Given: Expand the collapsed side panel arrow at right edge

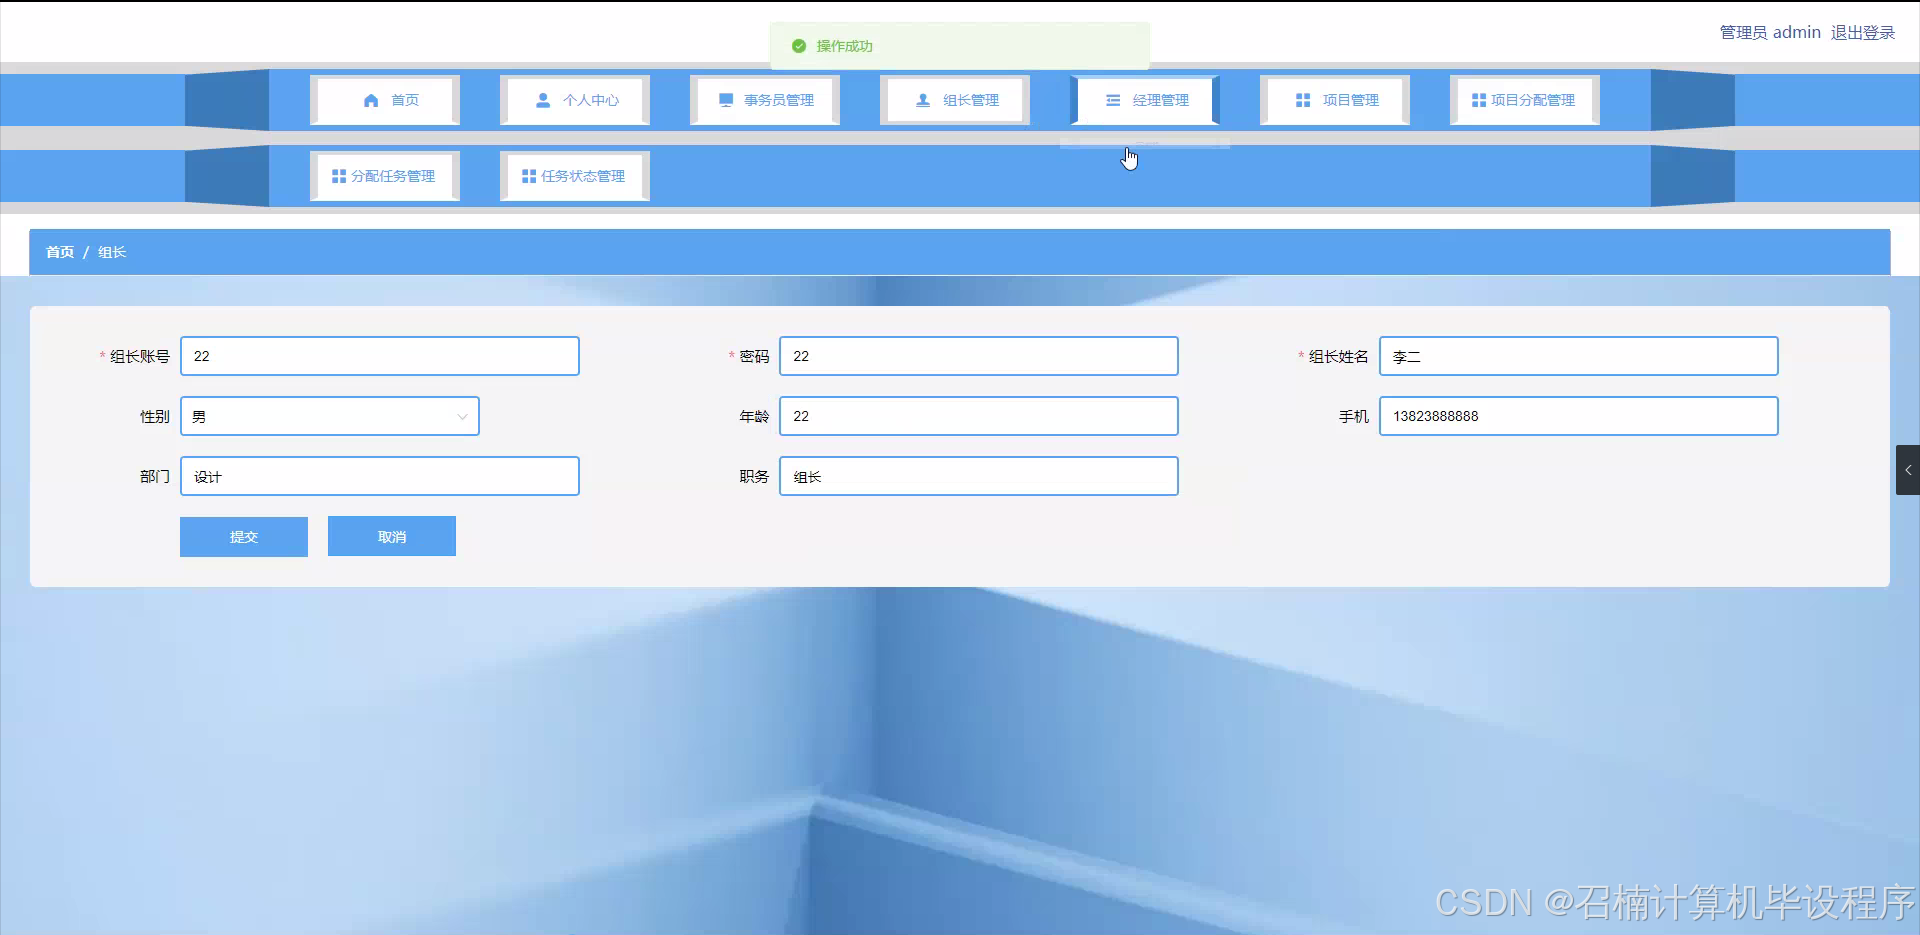Looking at the screenshot, I should click(1908, 470).
